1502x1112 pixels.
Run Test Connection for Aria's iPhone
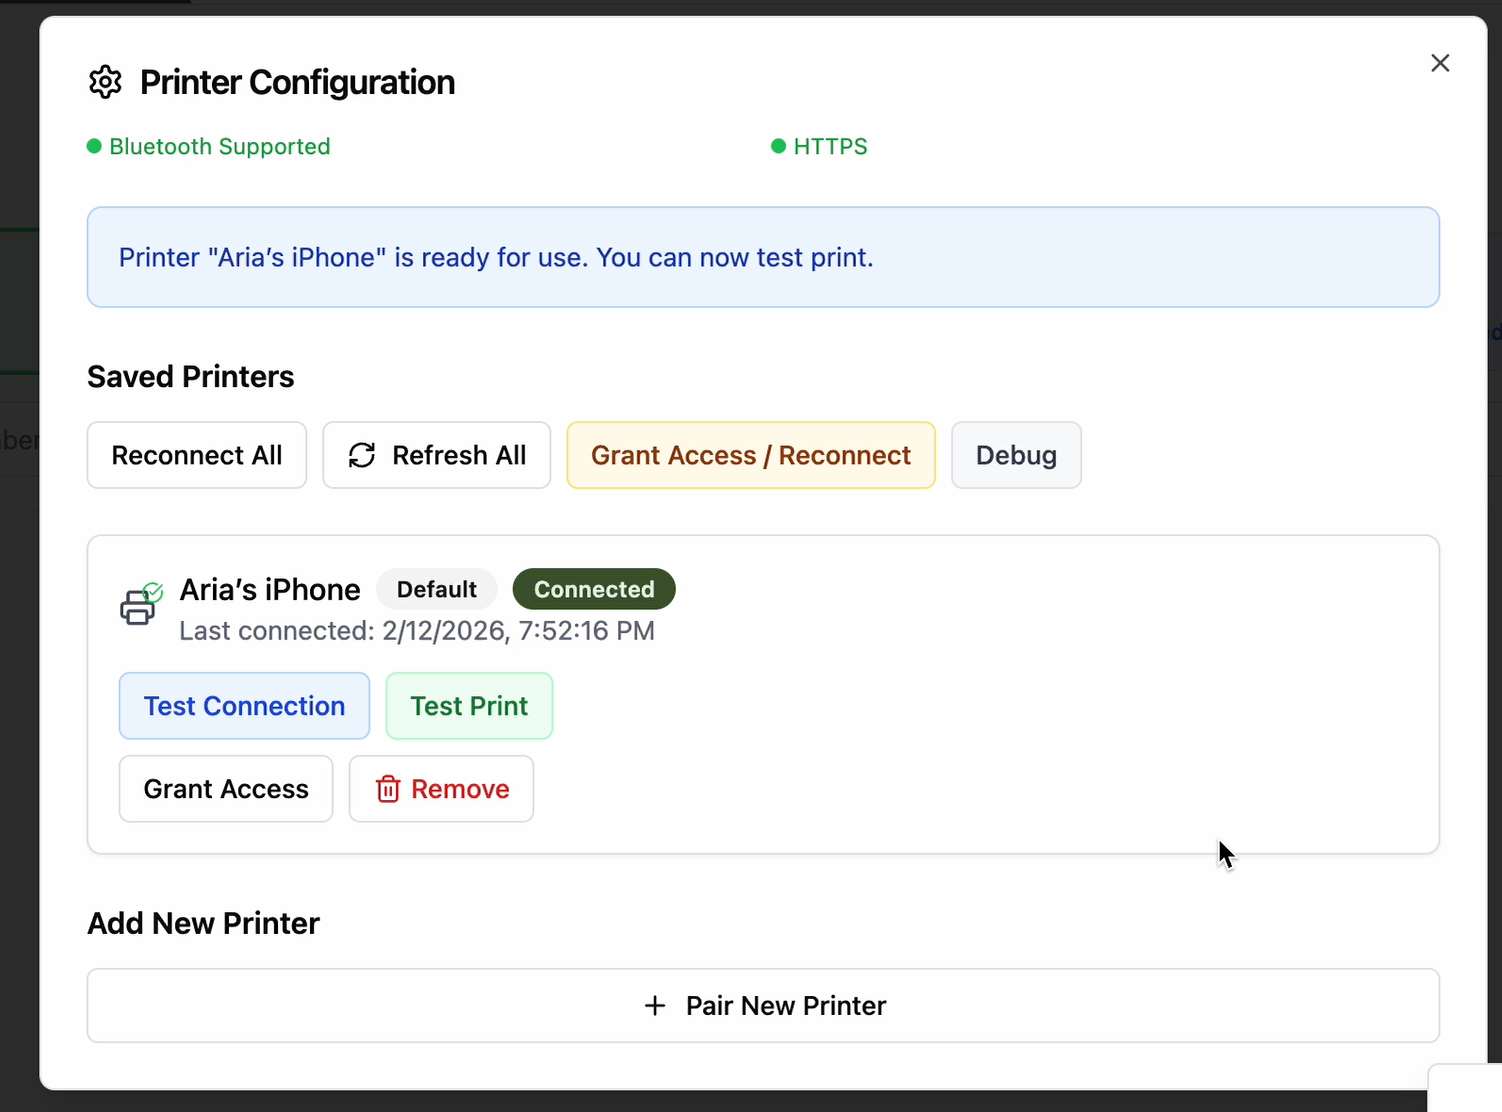click(x=244, y=706)
